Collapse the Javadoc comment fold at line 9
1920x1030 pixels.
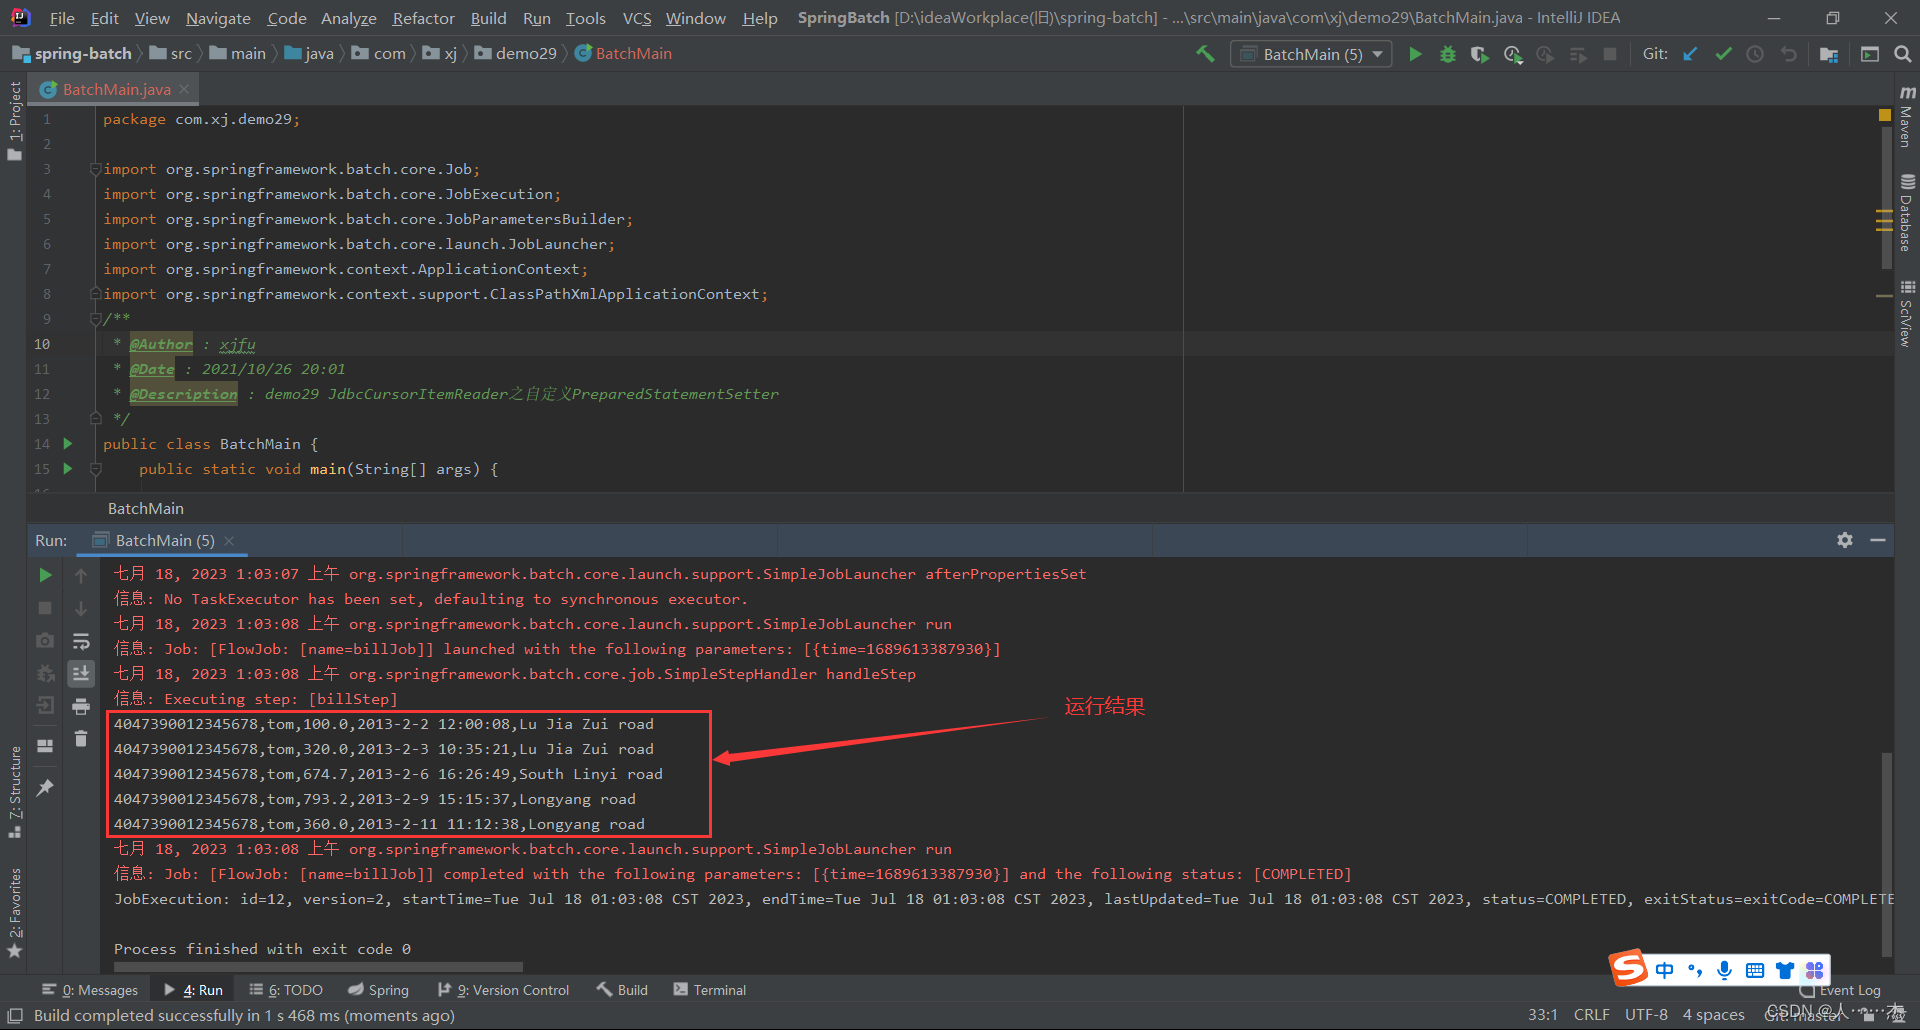(x=95, y=319)
